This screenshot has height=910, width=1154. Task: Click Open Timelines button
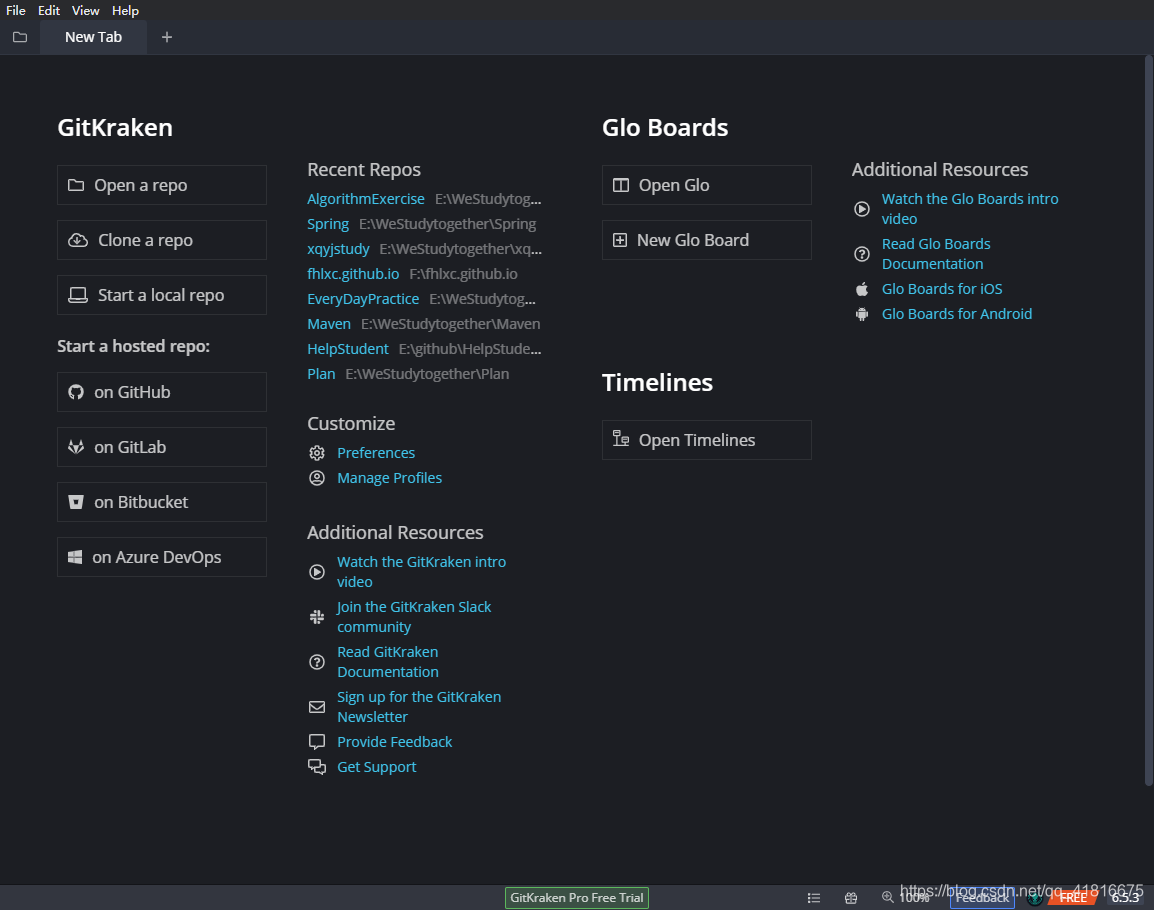(x=707, y=440)
